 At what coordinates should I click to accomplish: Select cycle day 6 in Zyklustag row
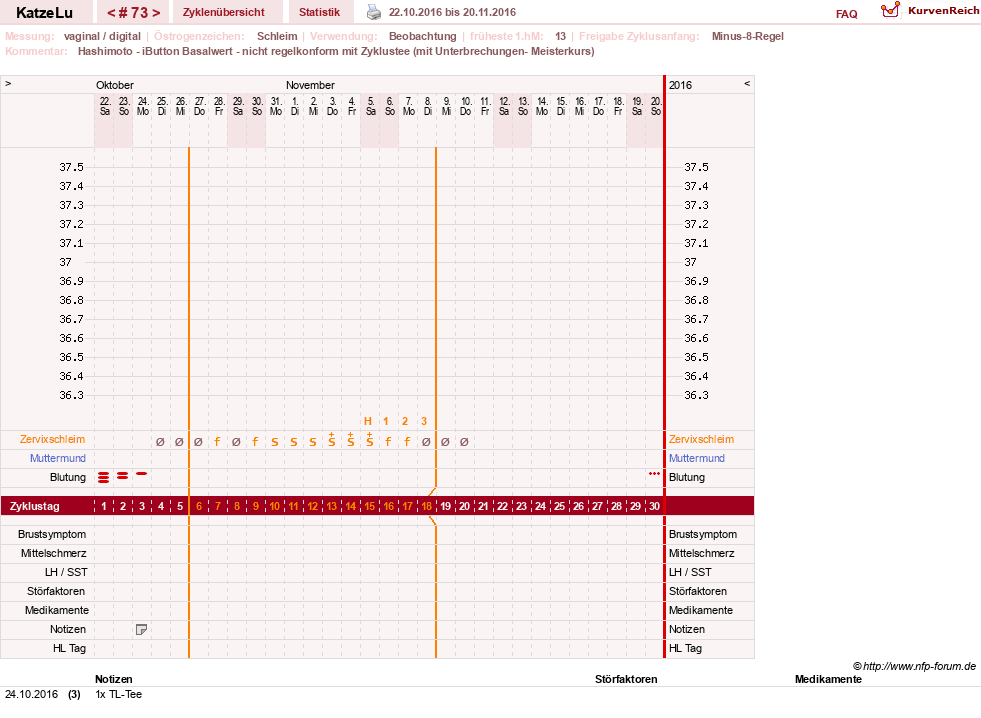pyautogui.click(x=199, y=506)
